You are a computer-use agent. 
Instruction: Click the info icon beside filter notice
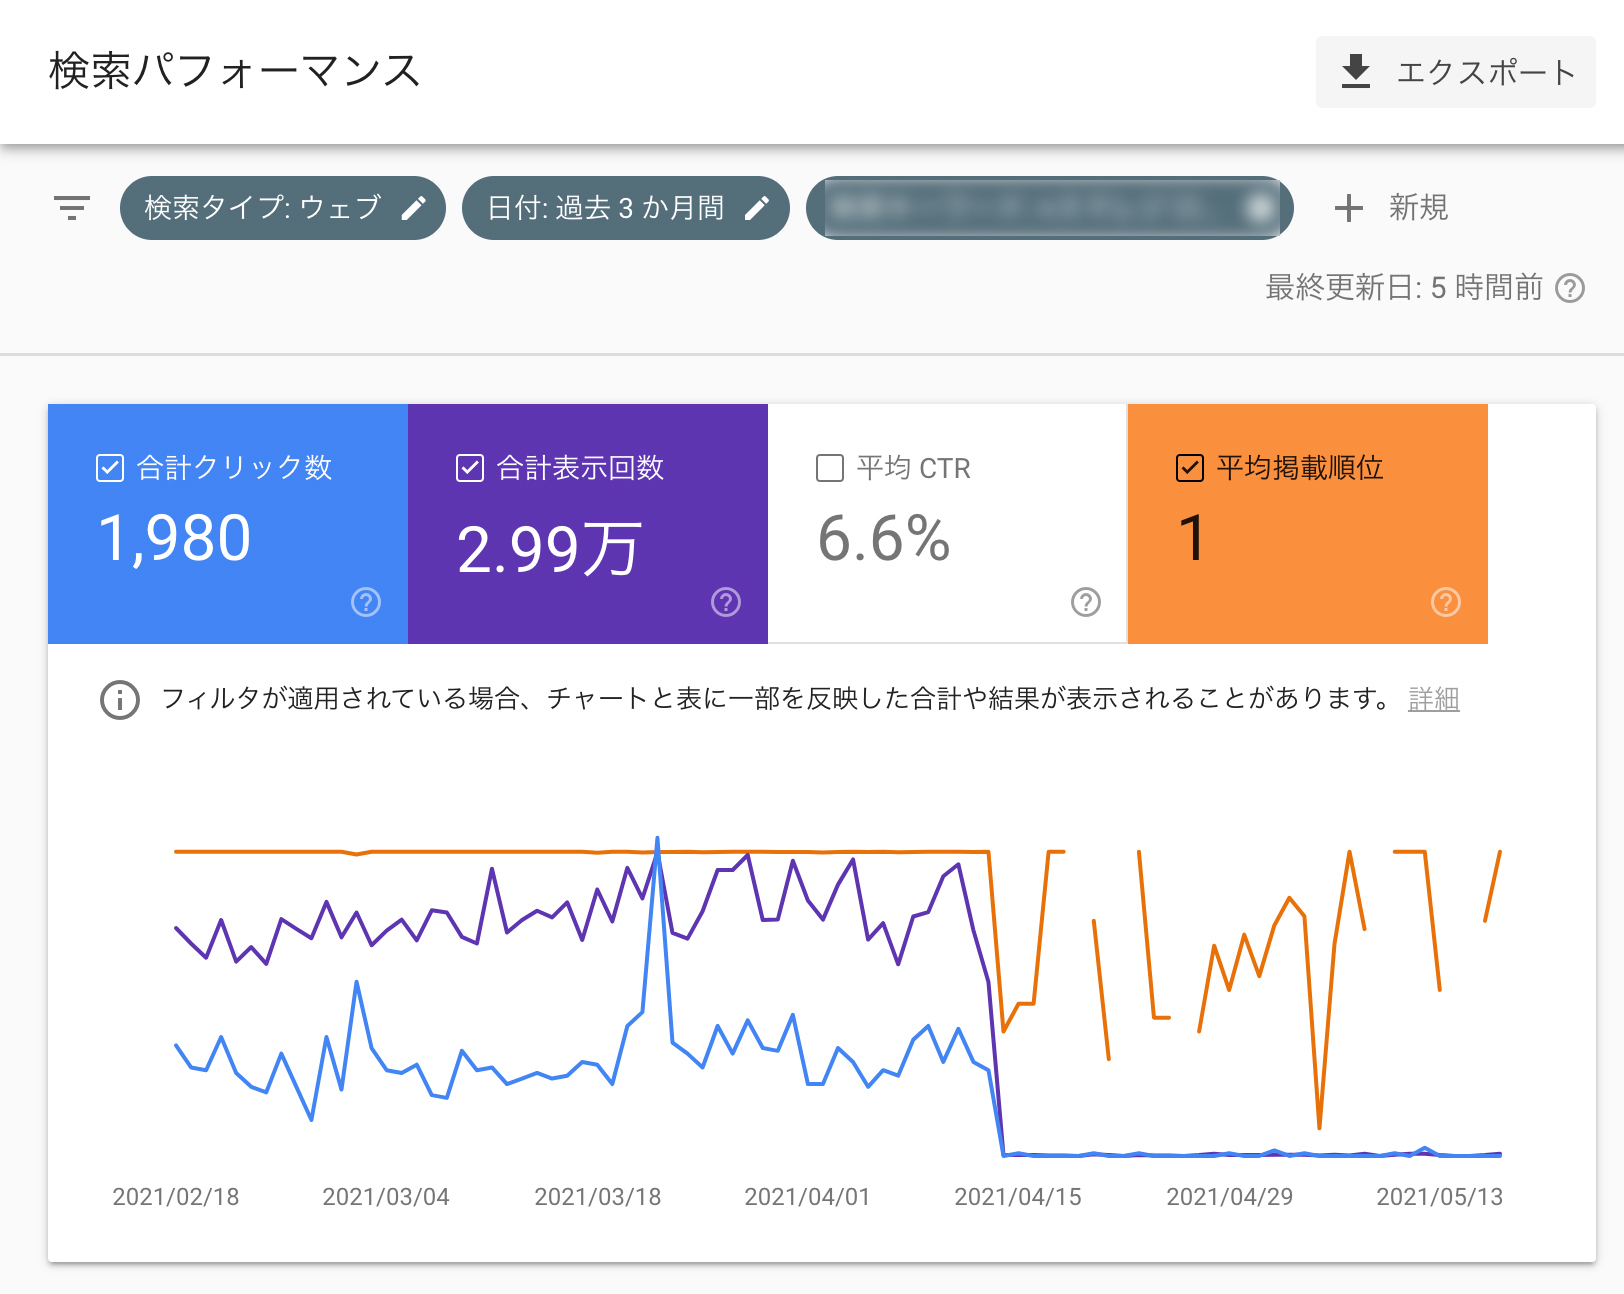[120, 699]
